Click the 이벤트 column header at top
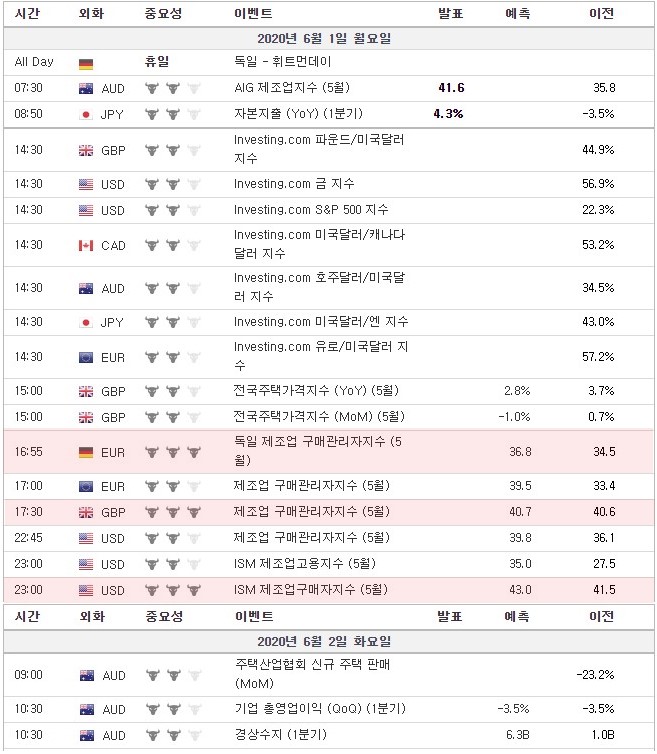This screenshot has height=754, width=657. click(253, 13)
